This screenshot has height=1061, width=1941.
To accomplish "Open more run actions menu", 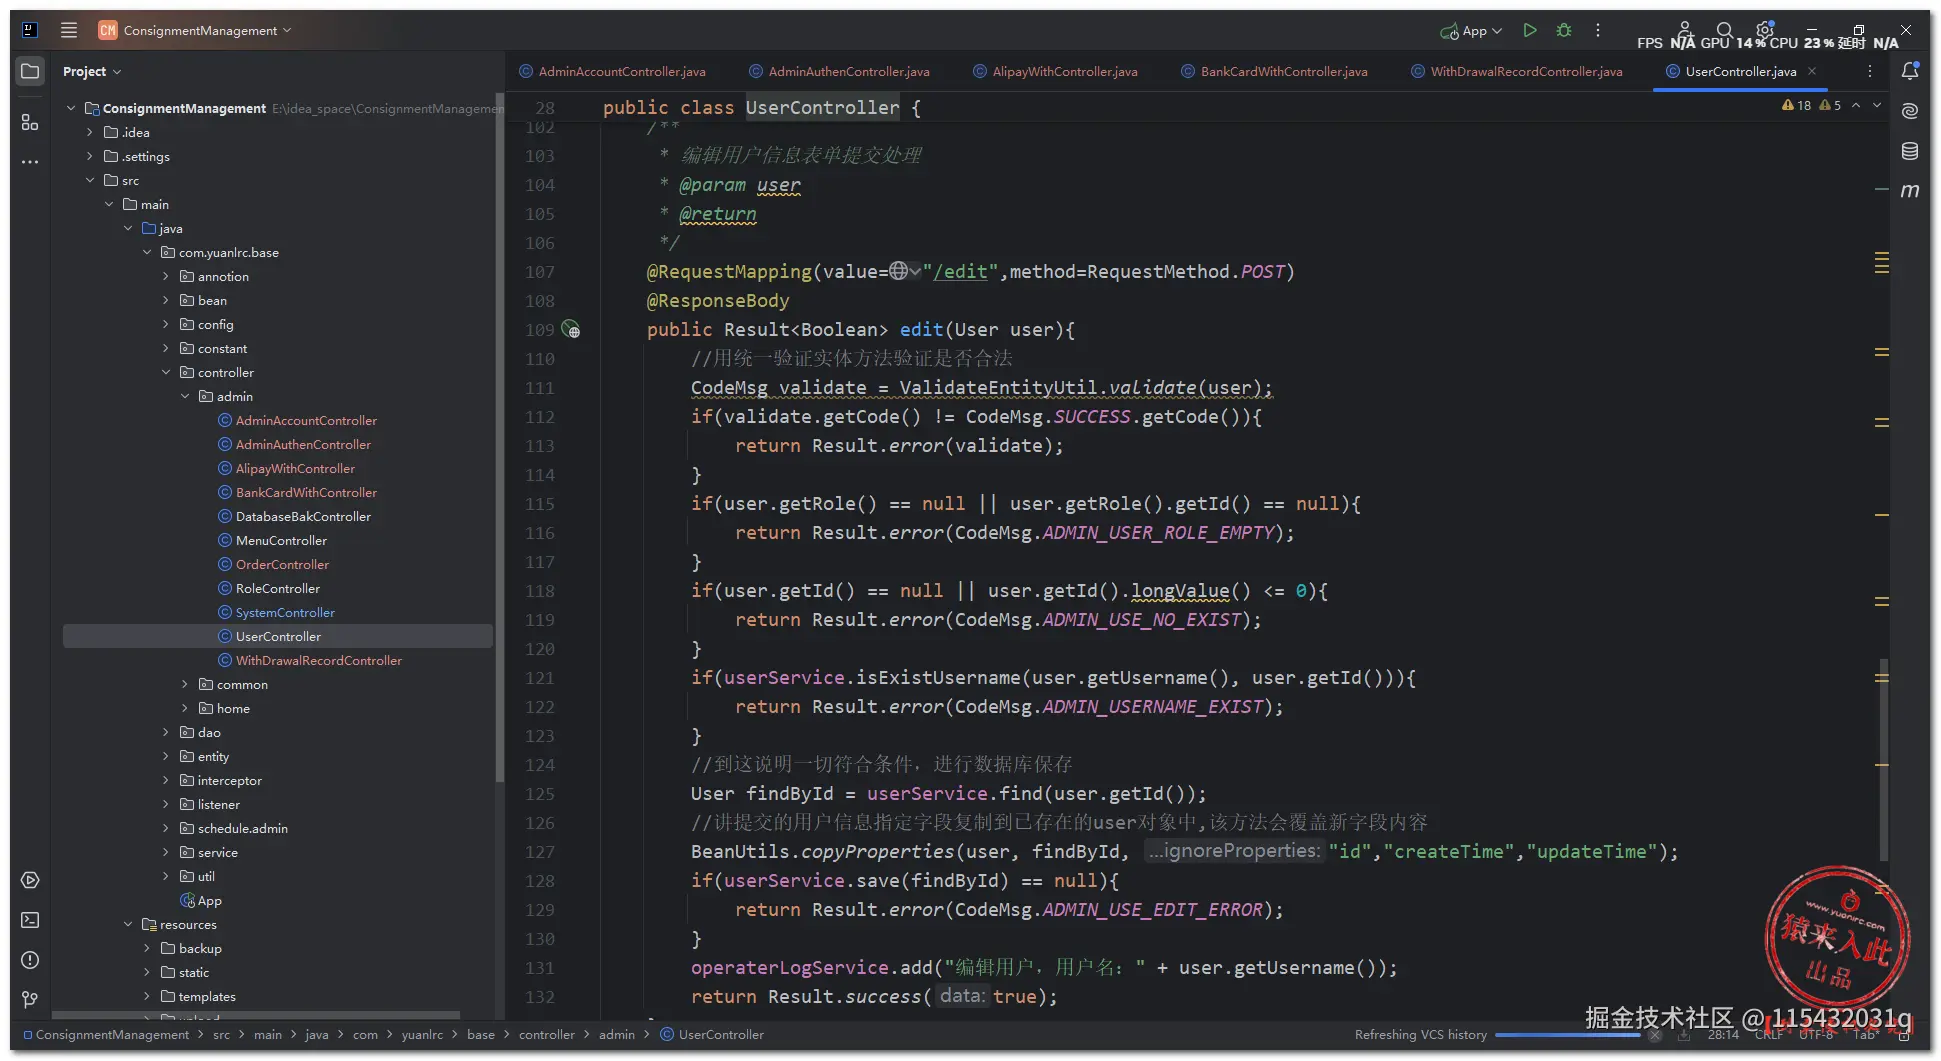I will (x=1598, y=30).
